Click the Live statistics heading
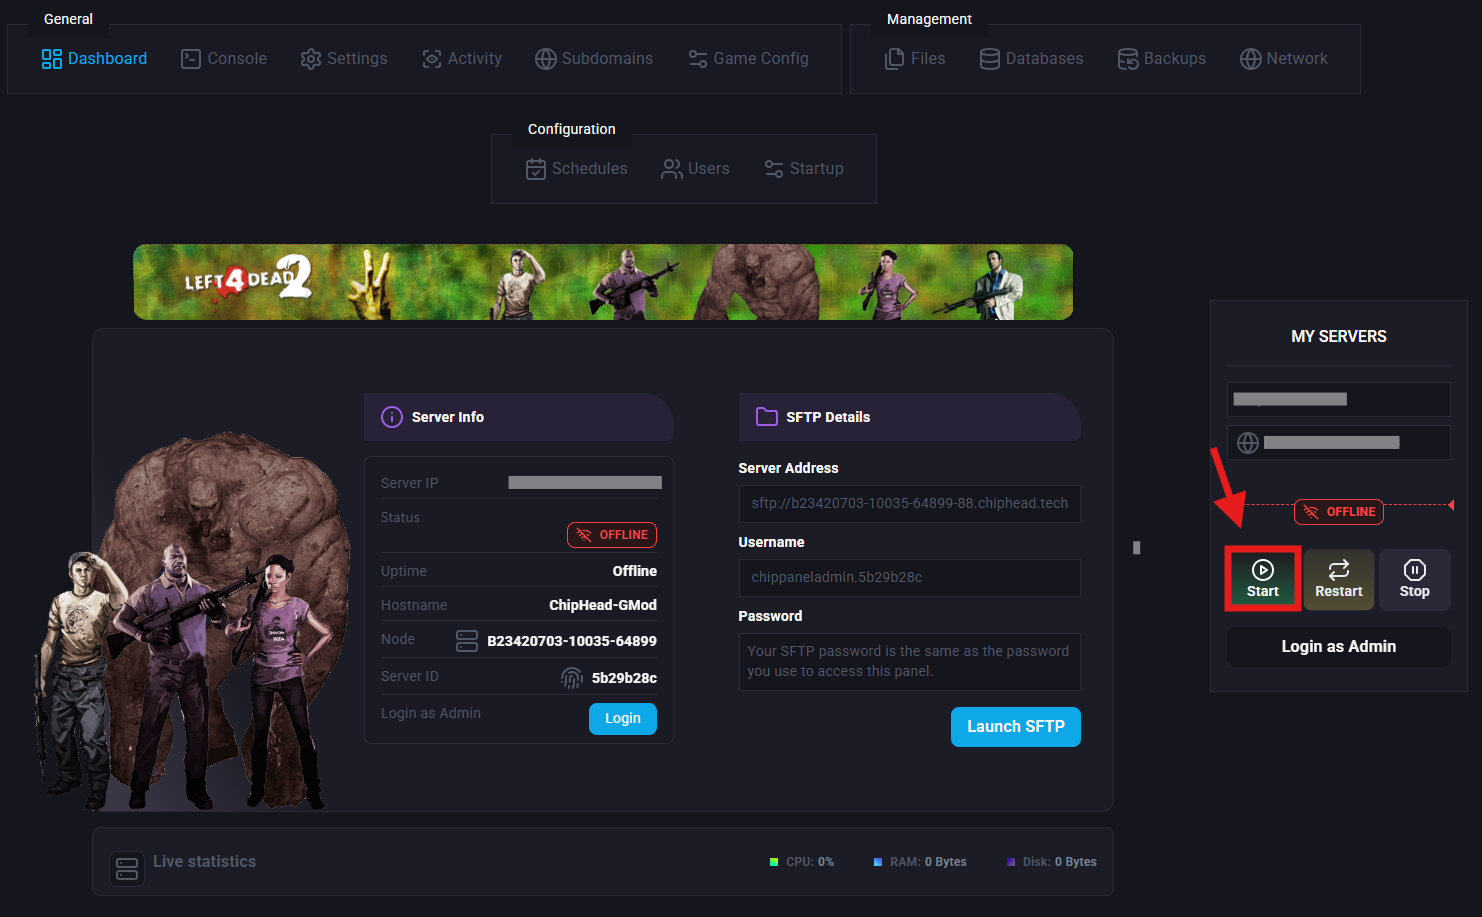 tap(205, 862)
